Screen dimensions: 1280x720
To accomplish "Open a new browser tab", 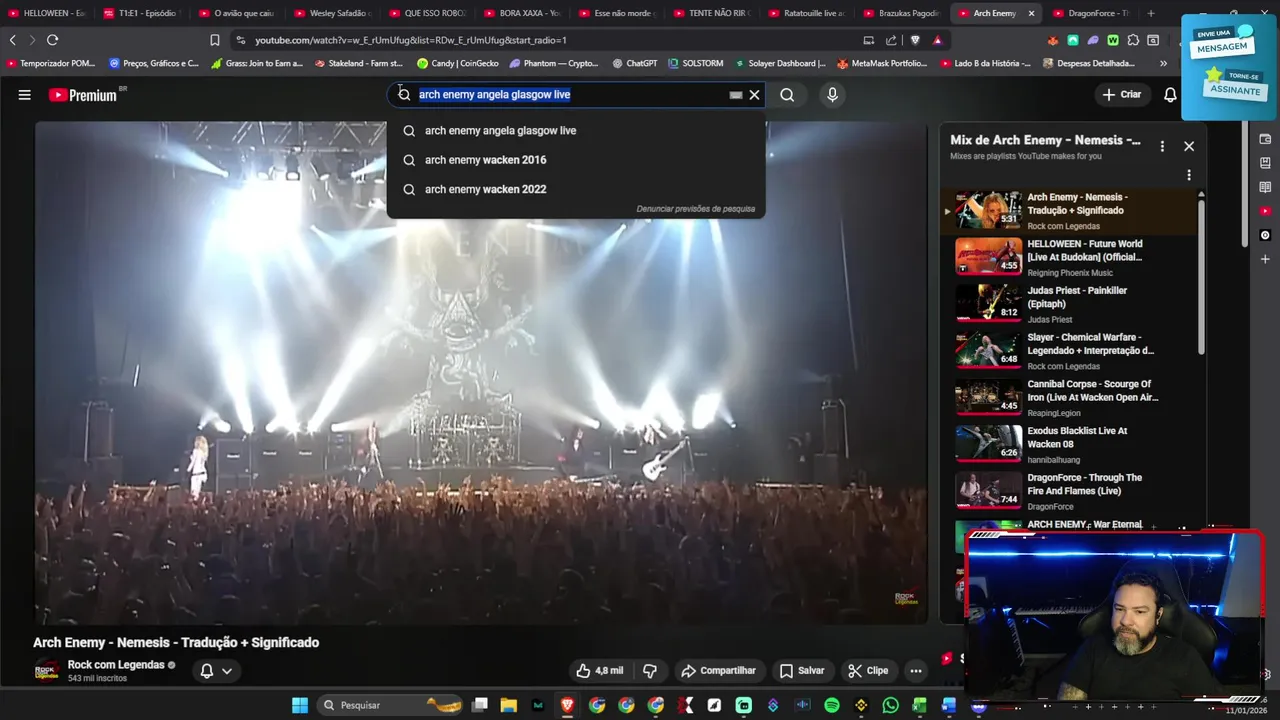I will [1151, 13].
